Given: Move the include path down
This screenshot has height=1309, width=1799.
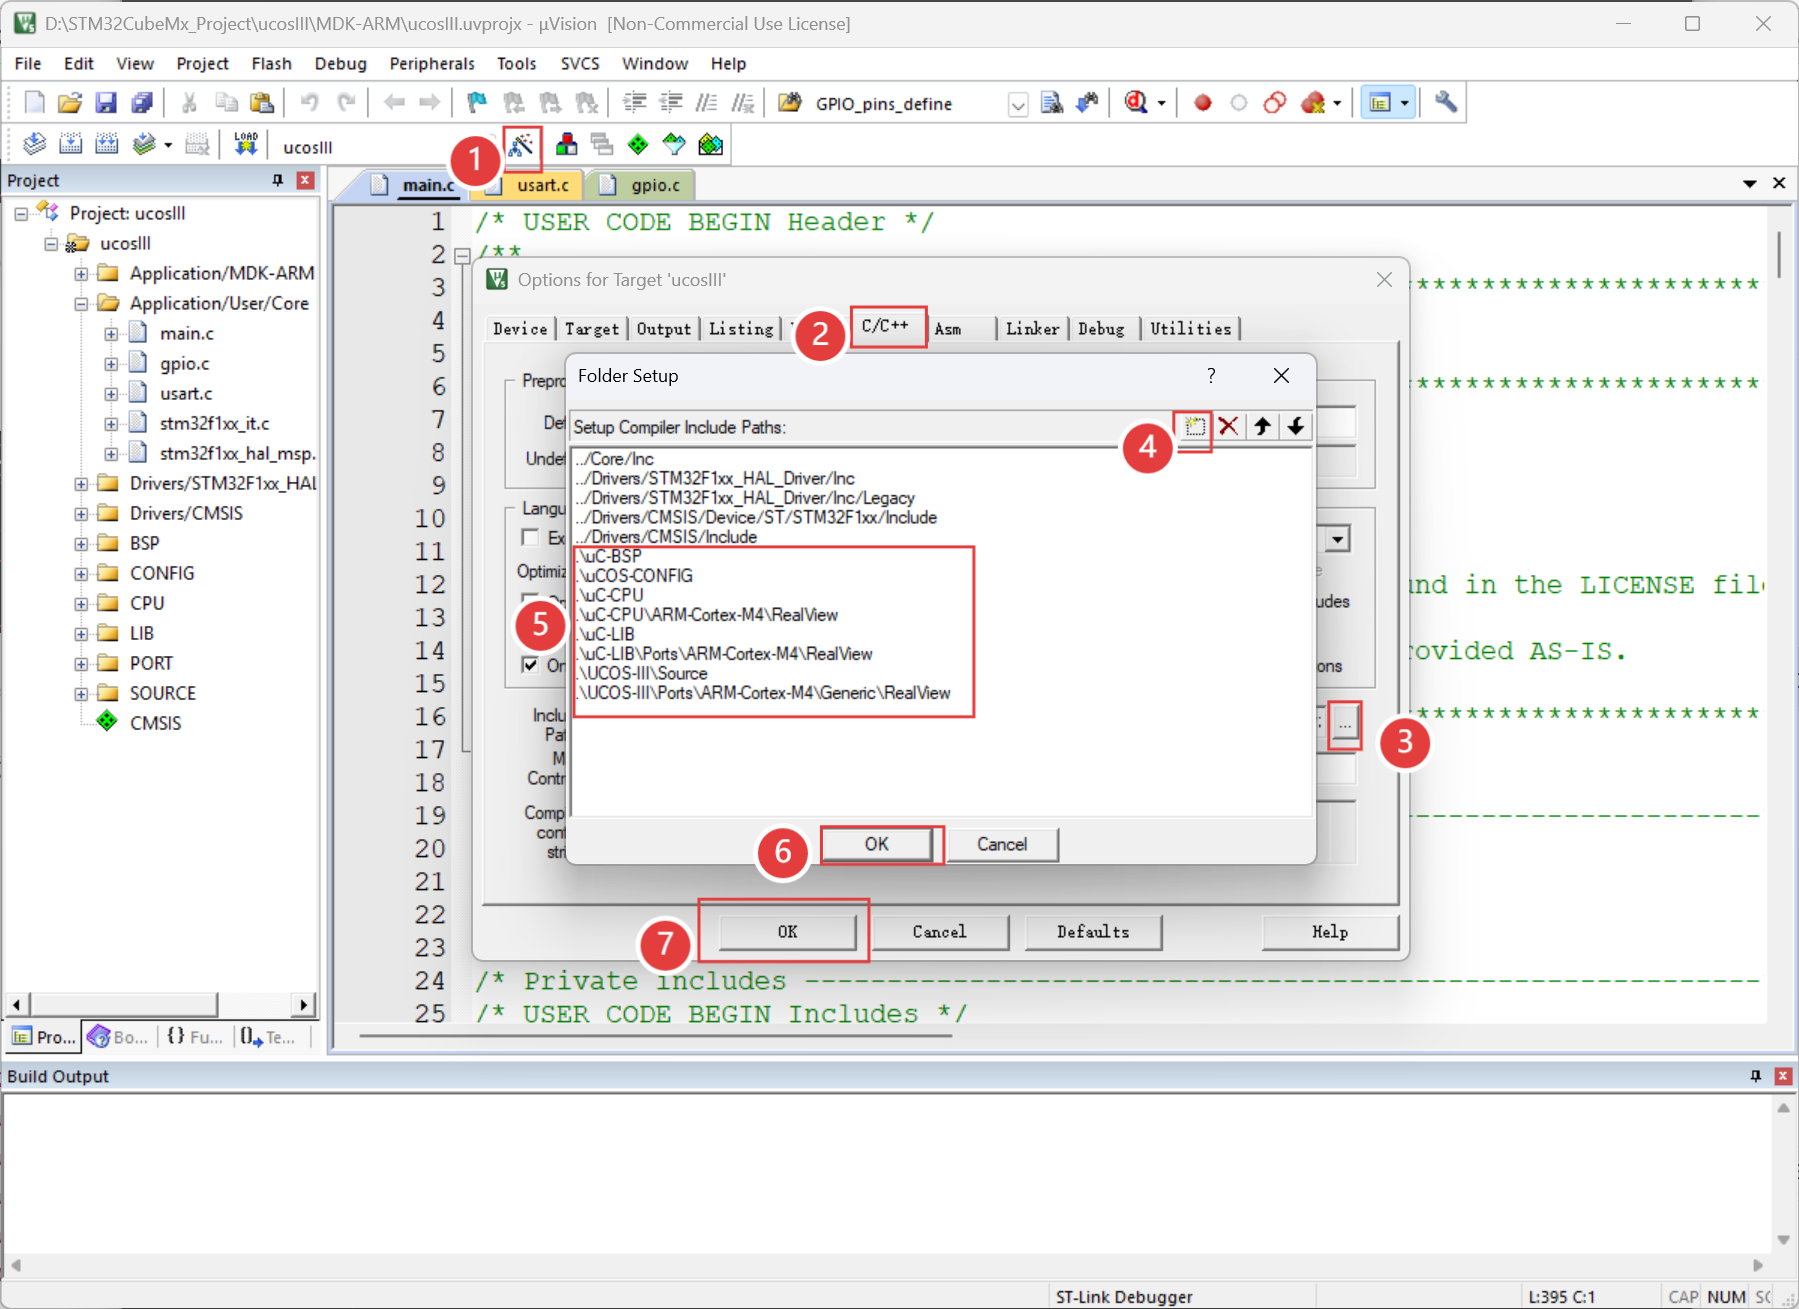Looking at the screenshot, I should click(x=1296, y=427).
